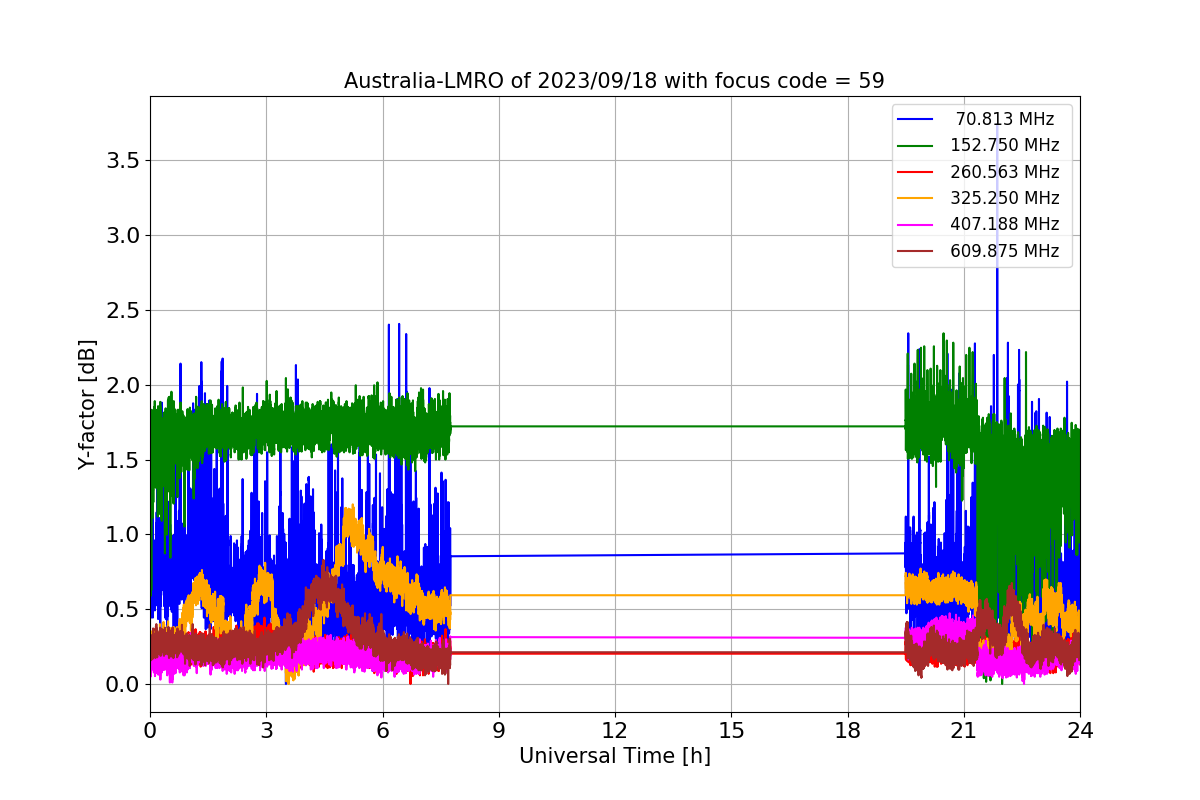Click the 15 tick on time axis

click(731, 731)
